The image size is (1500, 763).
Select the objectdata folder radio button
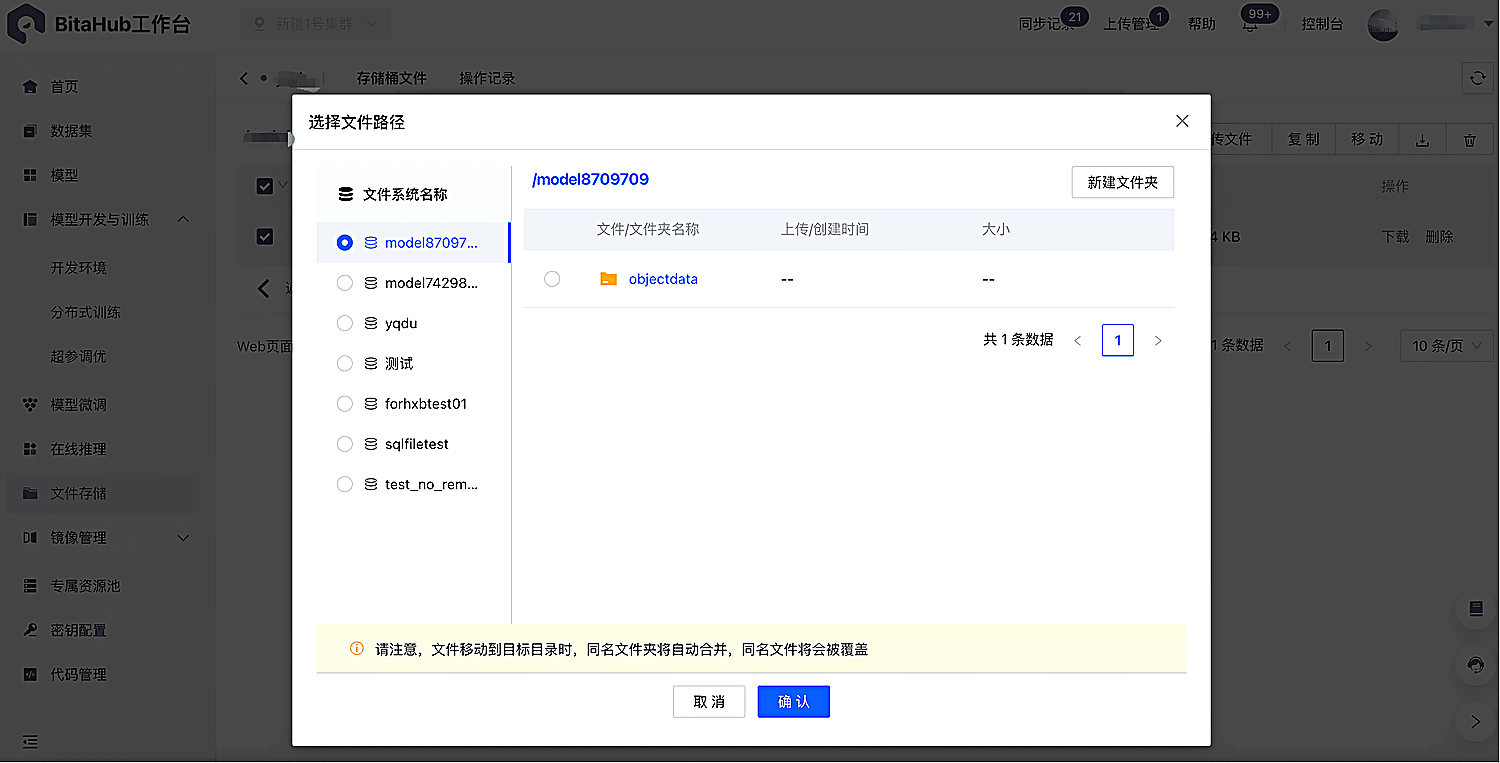[552, 279]
